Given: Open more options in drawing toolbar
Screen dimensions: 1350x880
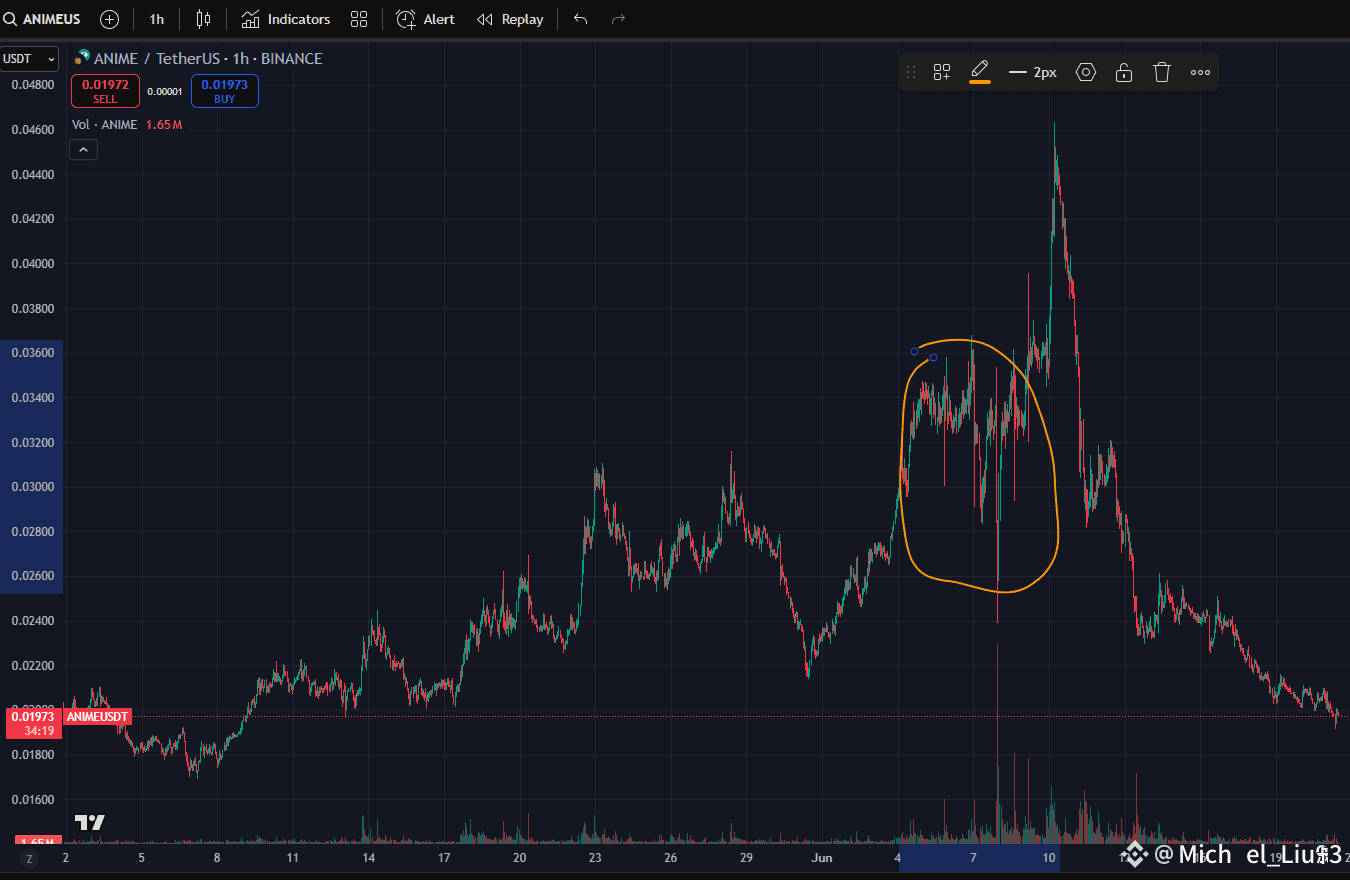Looking at the screenshot, I should click(x=1201, y=72).
